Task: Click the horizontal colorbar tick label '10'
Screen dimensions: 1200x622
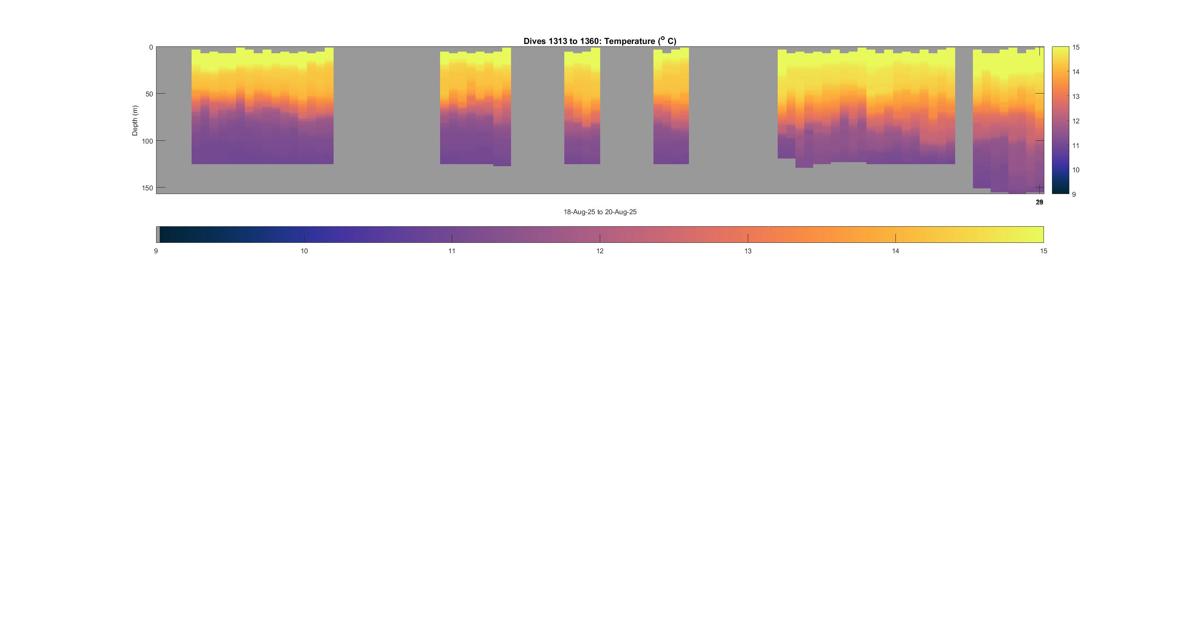Action: tap(304, 251)
